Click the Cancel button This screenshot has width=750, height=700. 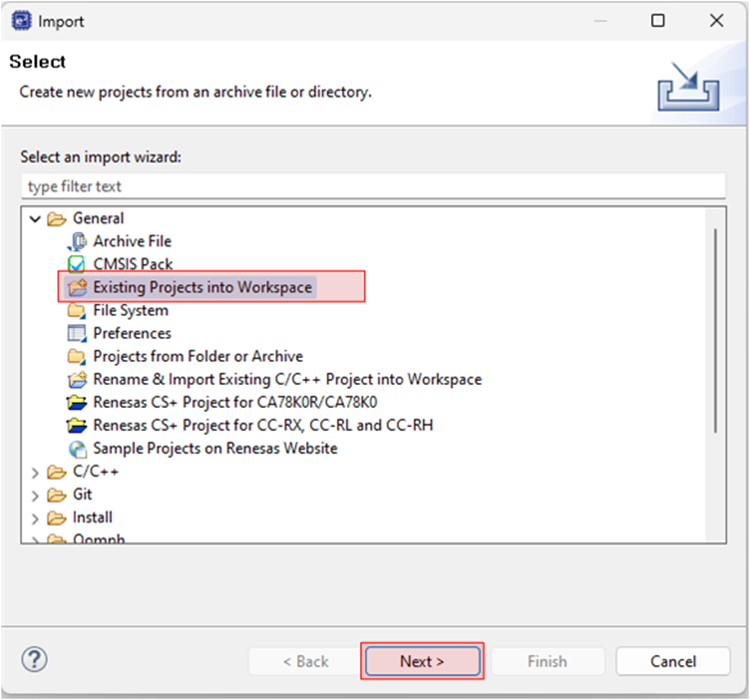[673, 661]
